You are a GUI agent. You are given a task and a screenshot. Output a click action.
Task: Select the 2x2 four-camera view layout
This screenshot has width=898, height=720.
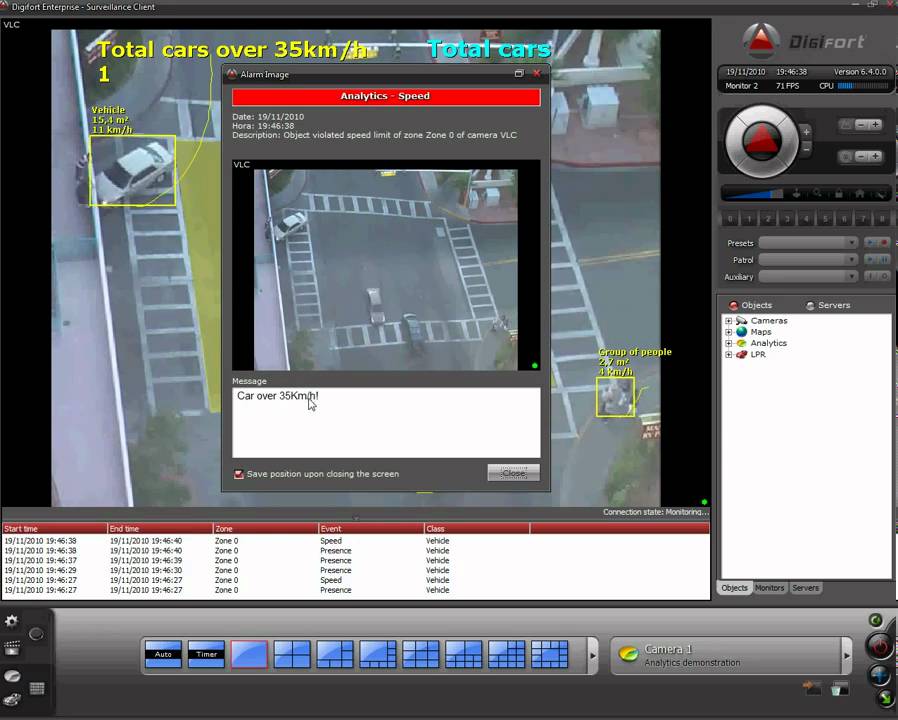[x=292, y=654]
